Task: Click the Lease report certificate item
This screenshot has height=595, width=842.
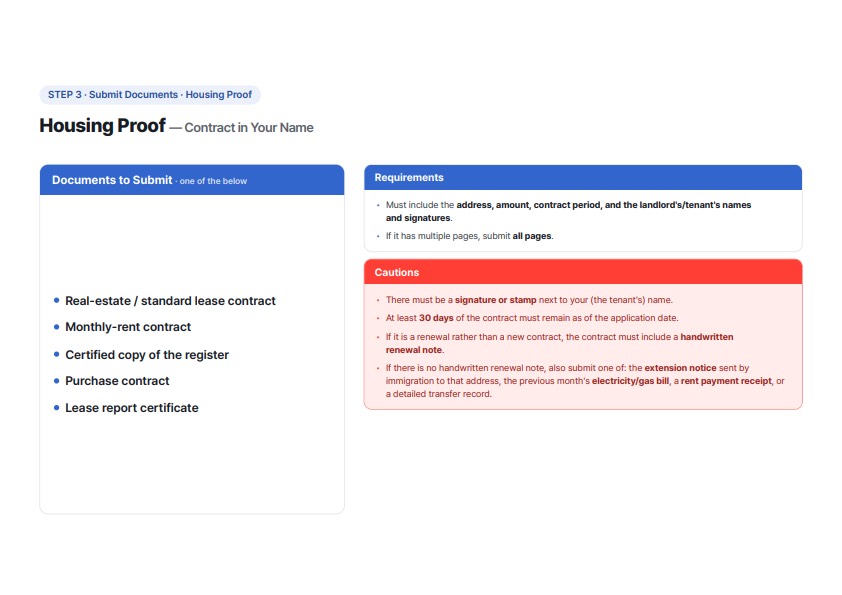Action: coord(132,408)
